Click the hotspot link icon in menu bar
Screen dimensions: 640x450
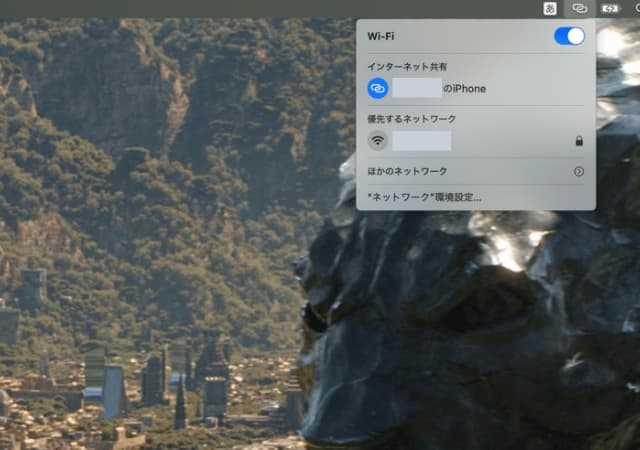point(579,8)
